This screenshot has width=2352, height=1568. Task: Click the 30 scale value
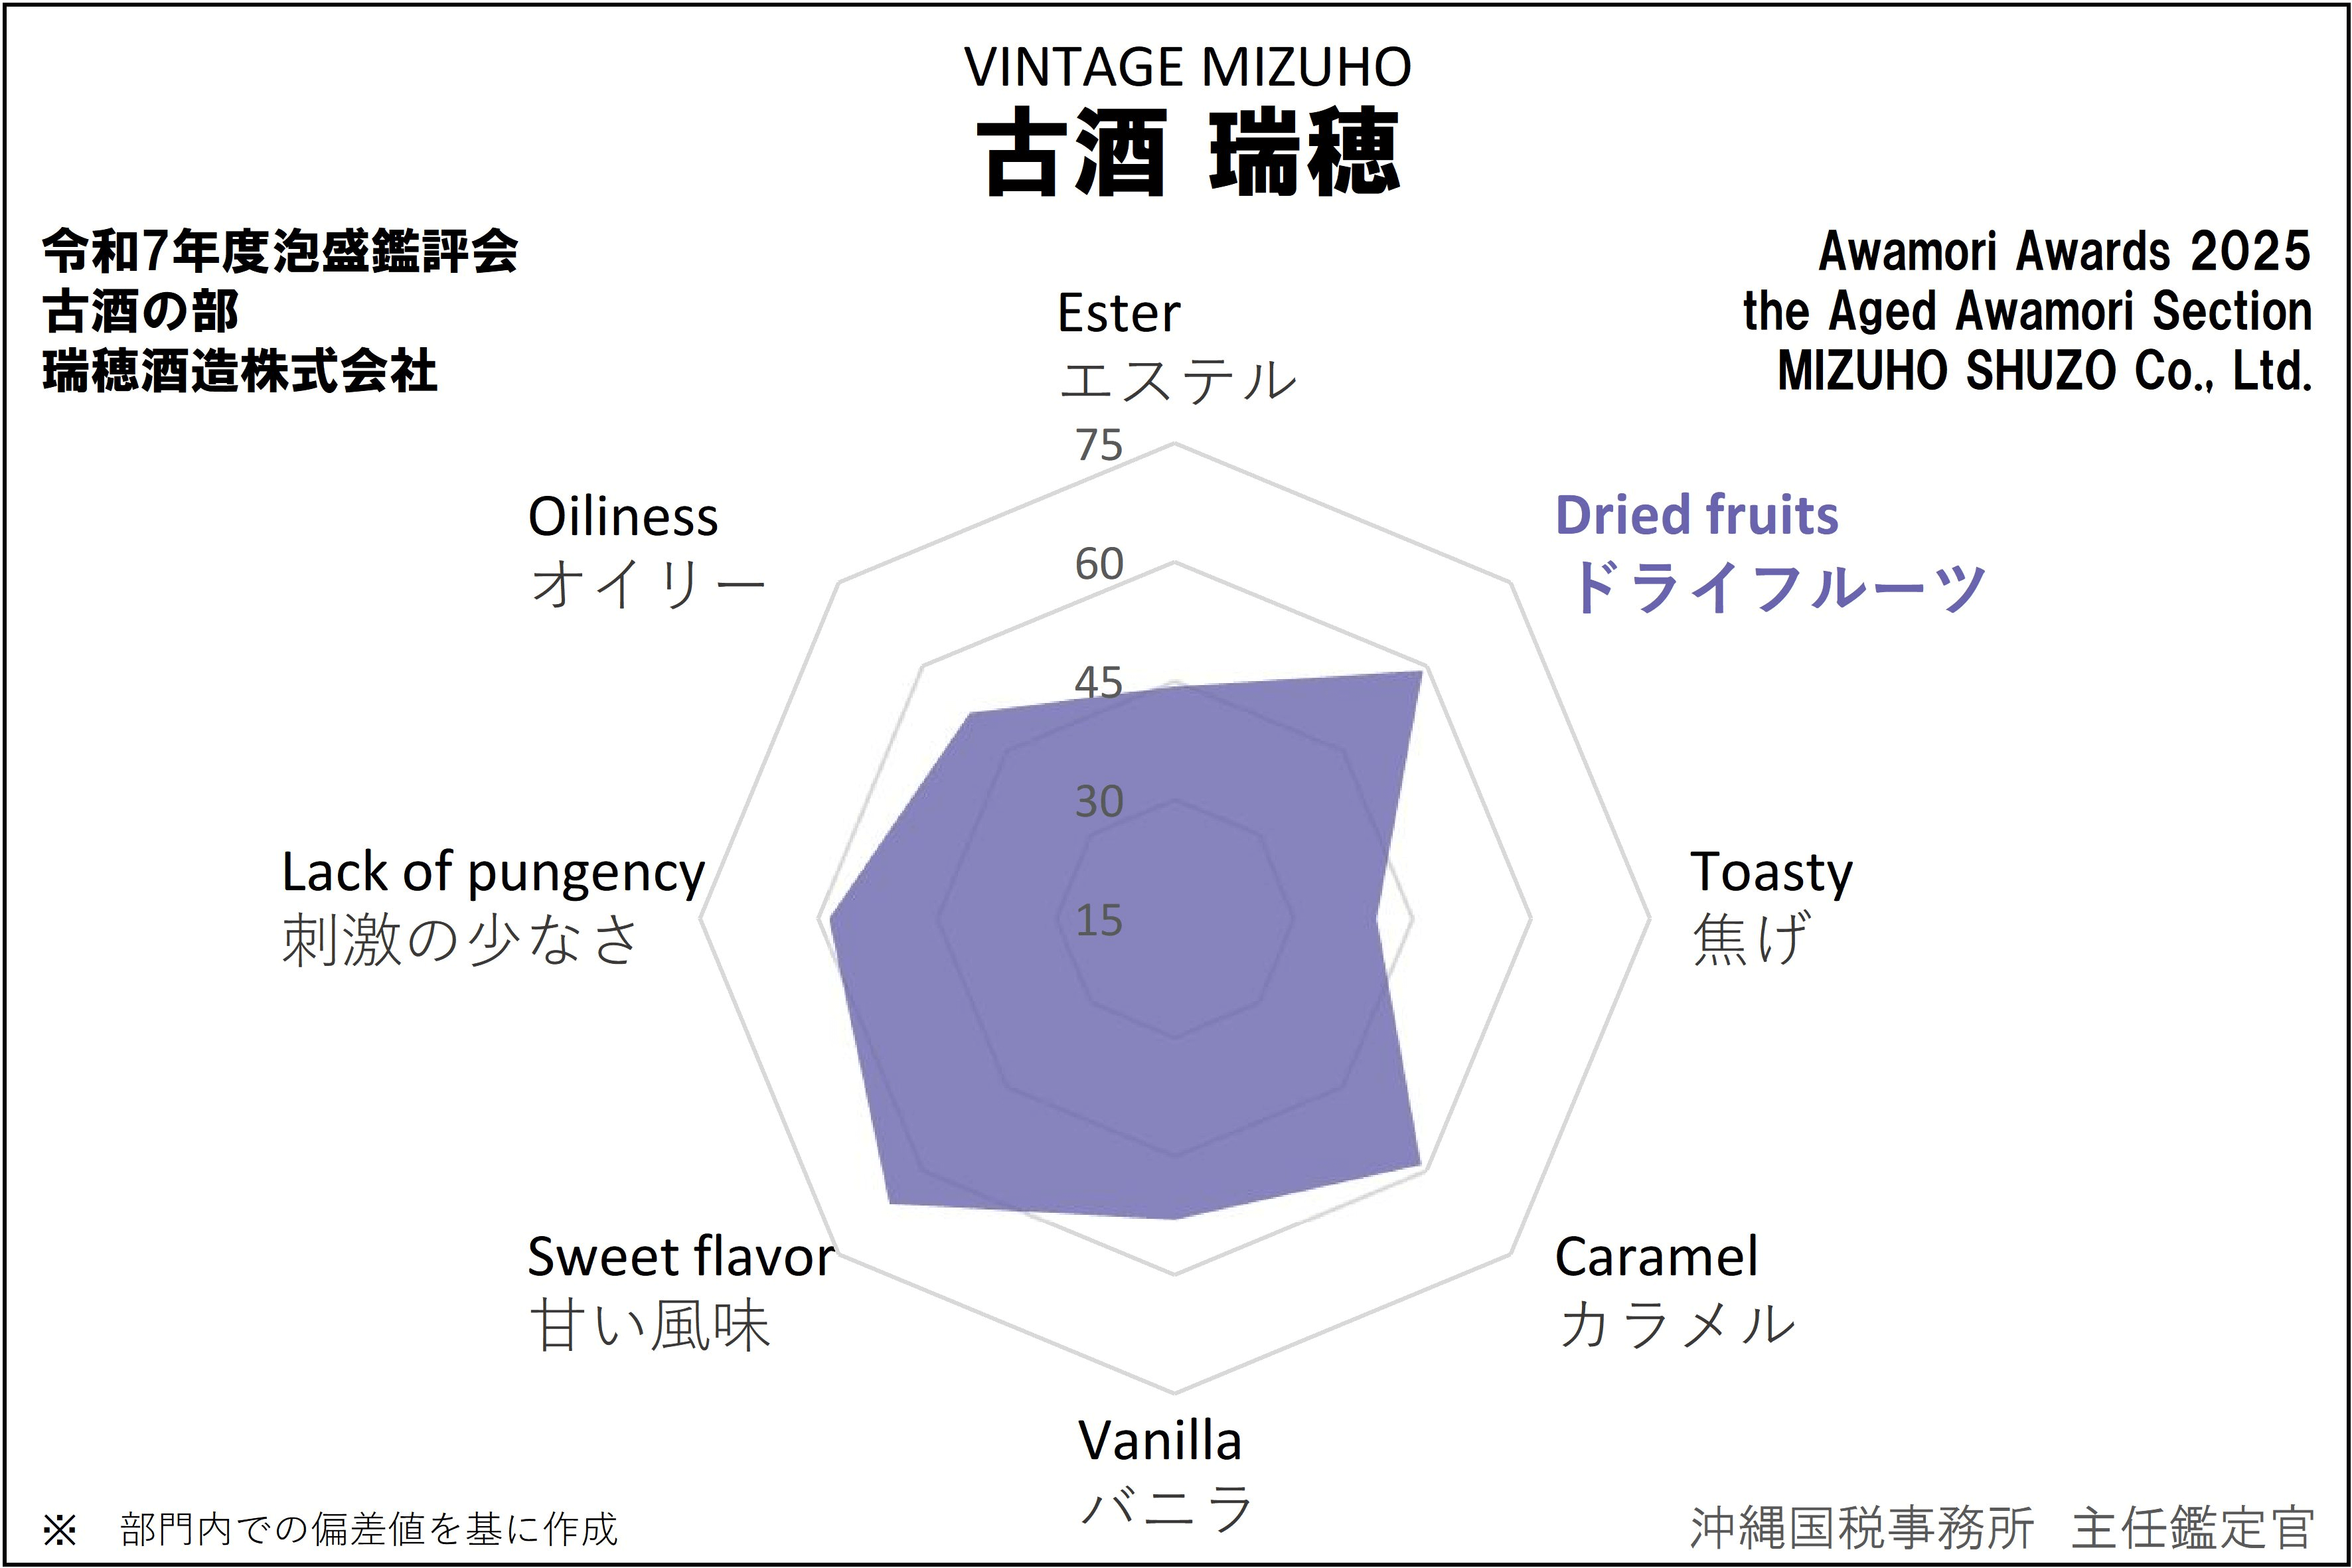pos(1099,801)
